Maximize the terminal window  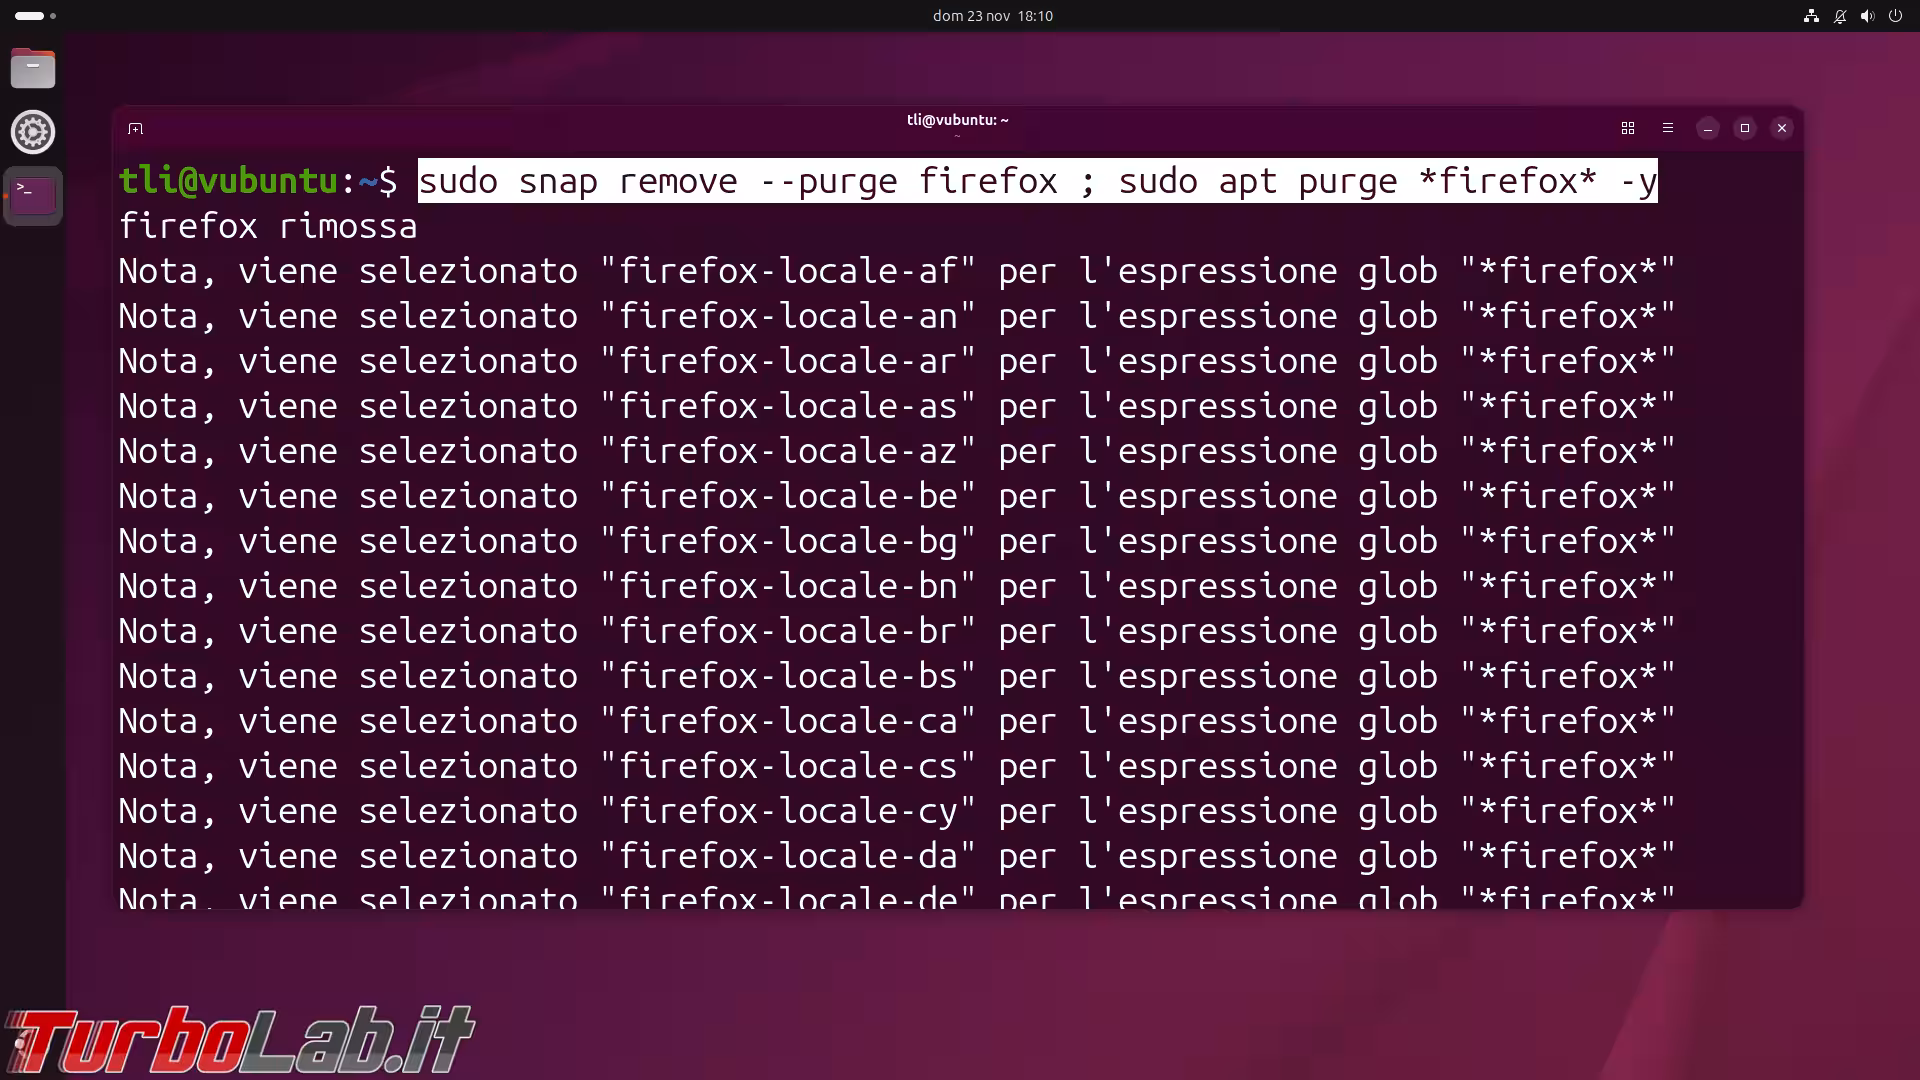tap(1744, 128)
